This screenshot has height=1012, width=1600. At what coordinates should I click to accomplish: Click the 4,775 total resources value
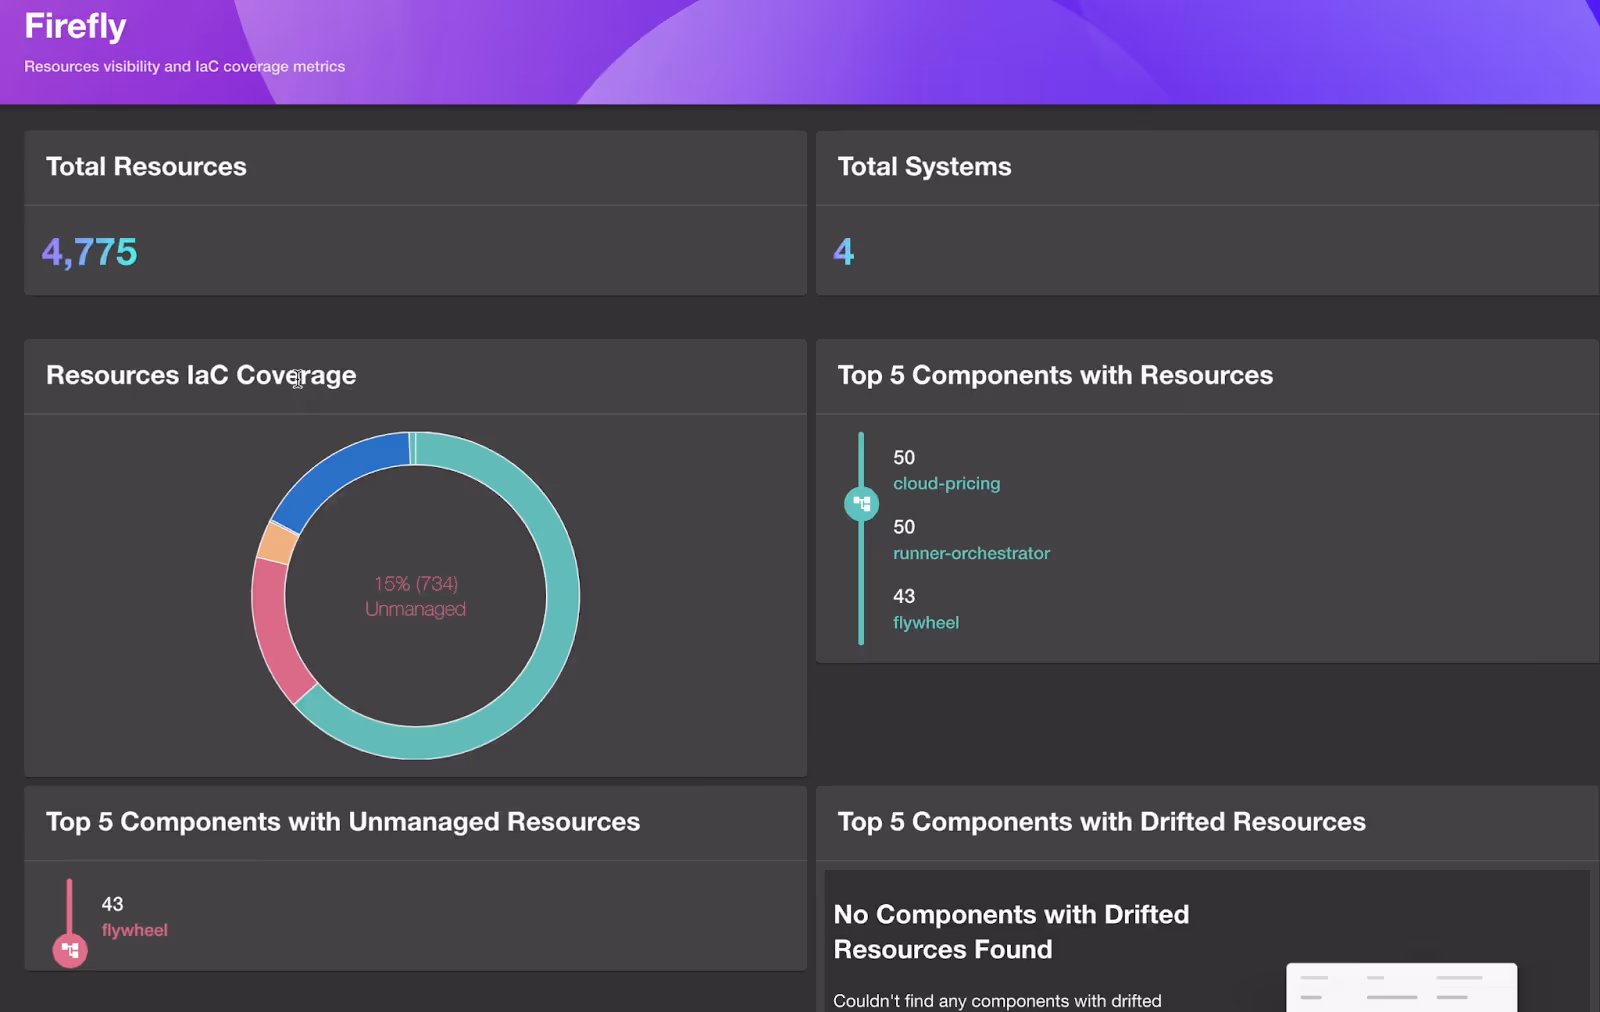pyautogui.click(x=90, y=252)
